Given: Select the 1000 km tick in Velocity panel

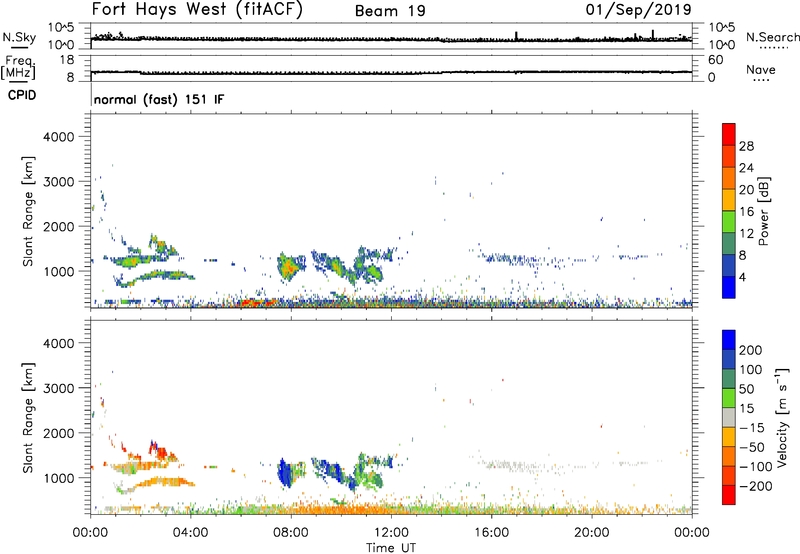Looking at the screenshot, I should point(59,478).
